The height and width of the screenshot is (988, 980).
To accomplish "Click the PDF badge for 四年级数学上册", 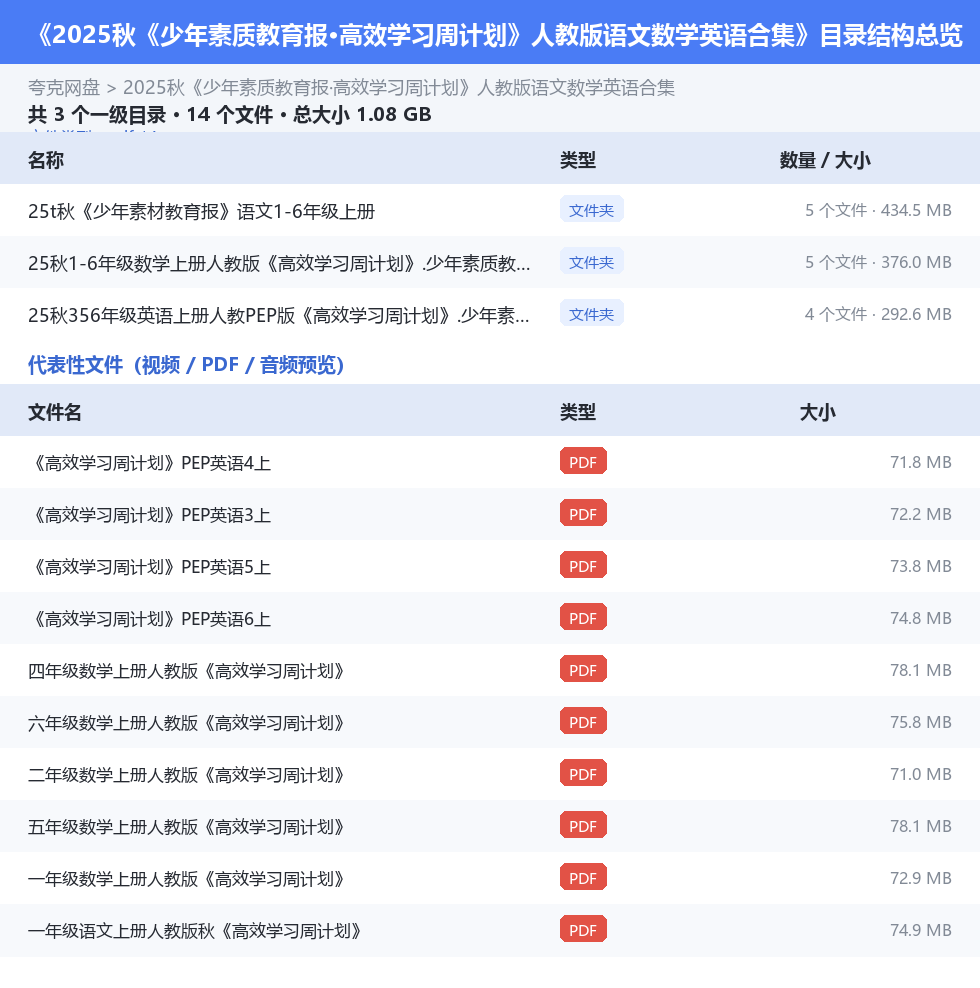I will pyautogui.click(x=583, y=670).
